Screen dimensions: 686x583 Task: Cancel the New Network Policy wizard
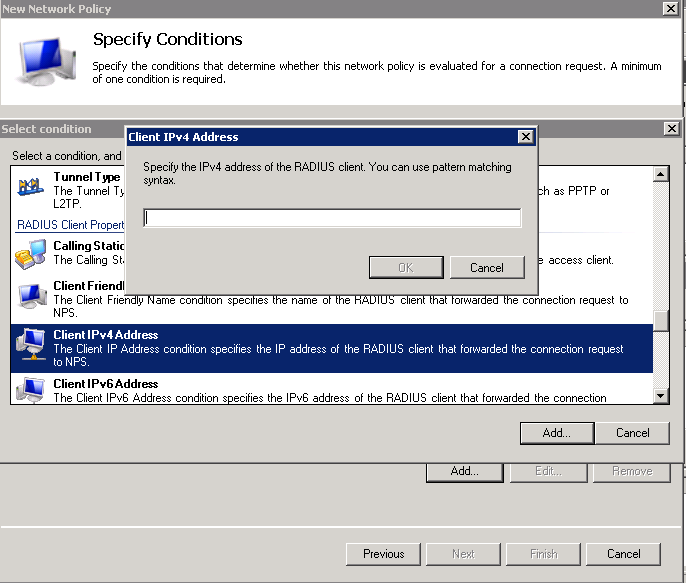tap(623, 554)
